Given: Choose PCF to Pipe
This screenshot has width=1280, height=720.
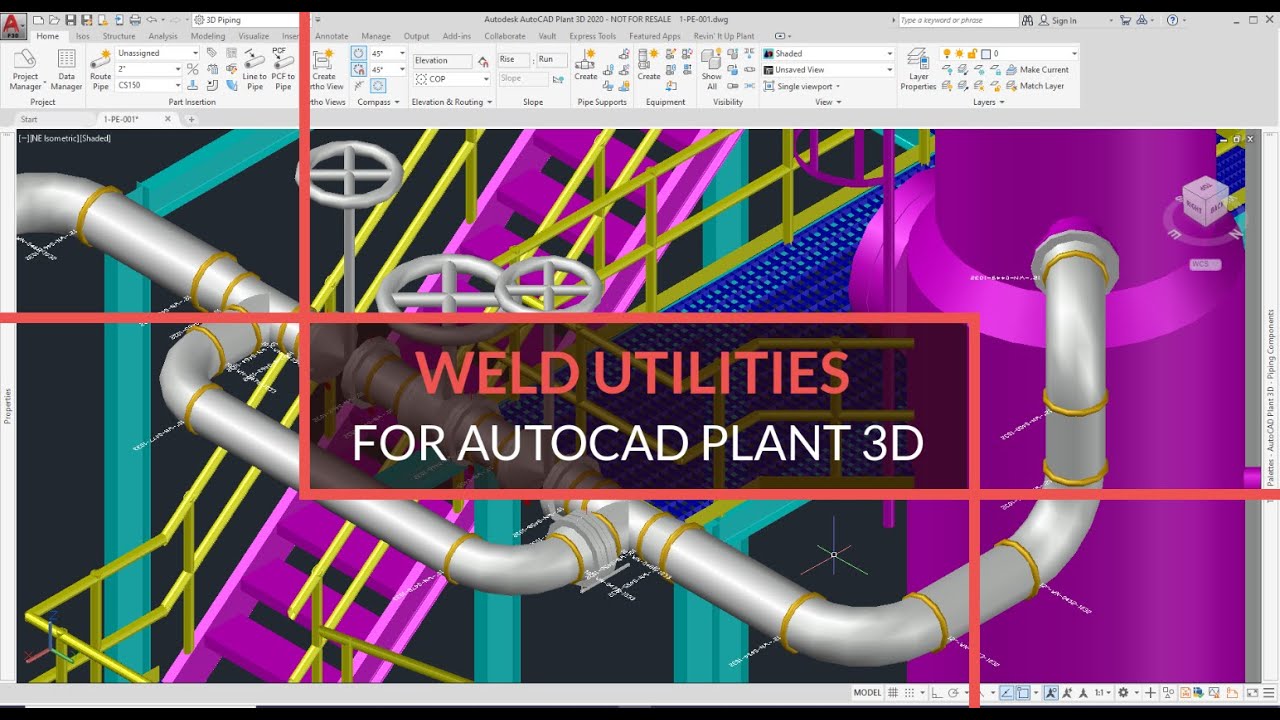Looking at the screenshot, I should click(283, 70).
